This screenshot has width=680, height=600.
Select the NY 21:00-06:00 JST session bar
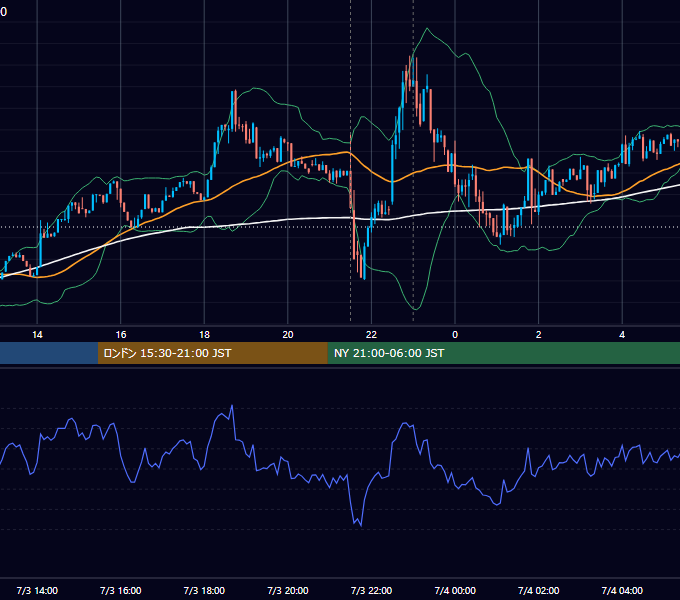tap(503, 353)
